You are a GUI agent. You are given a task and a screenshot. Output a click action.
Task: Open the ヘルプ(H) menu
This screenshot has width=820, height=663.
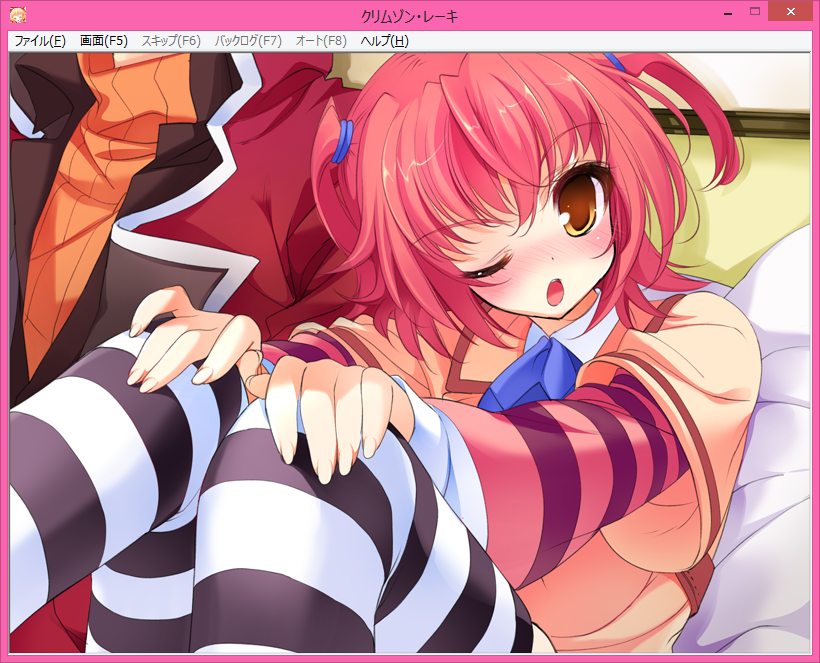[x=384, y=41]
